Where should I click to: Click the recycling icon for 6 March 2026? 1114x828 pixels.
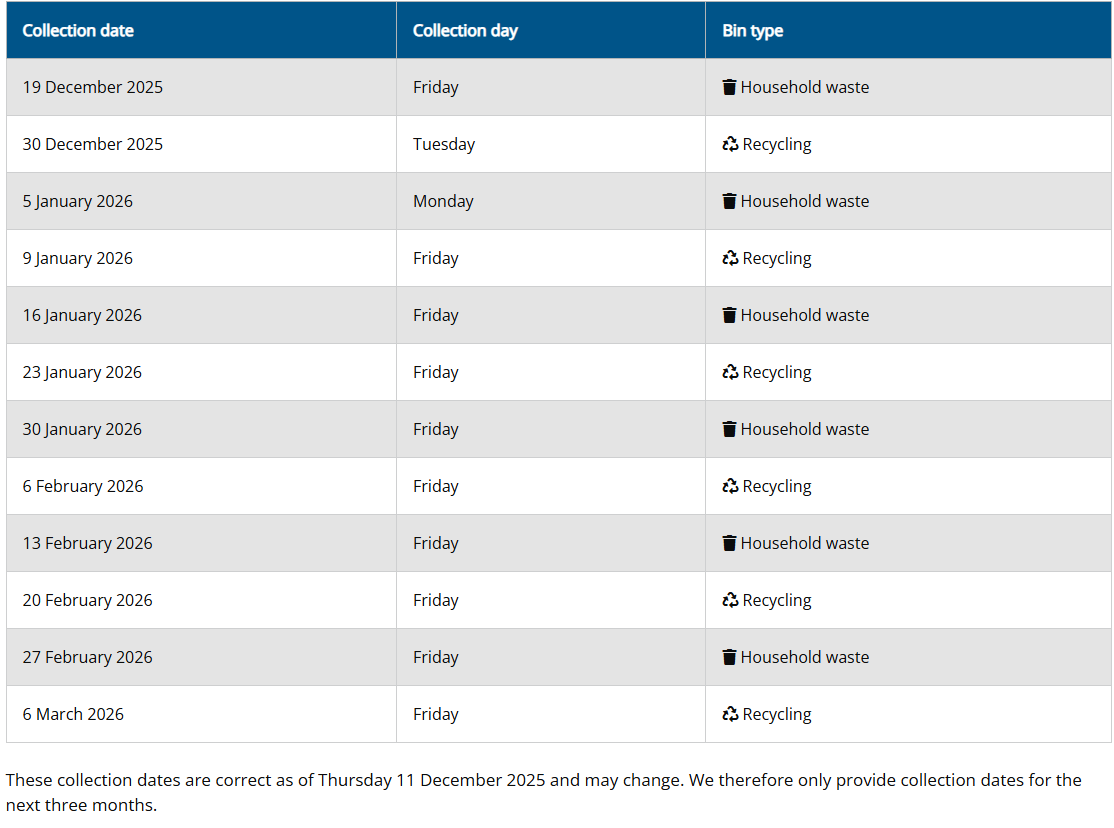[x=730, y=714]
